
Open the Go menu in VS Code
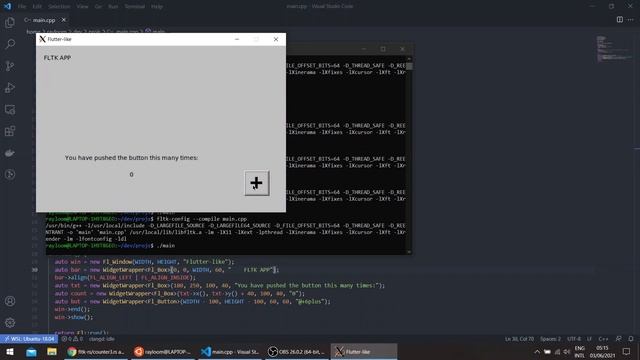98,7
